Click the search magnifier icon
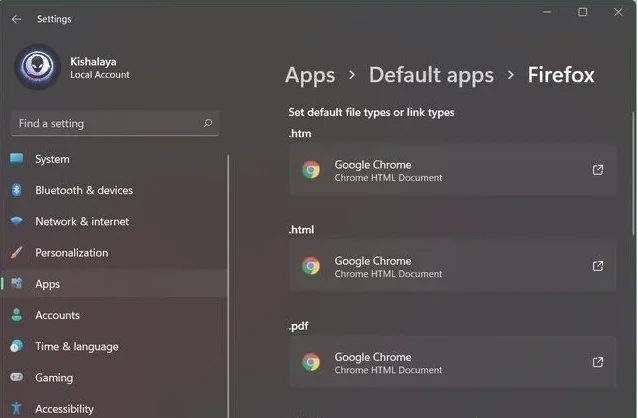 tap(207, 124)
